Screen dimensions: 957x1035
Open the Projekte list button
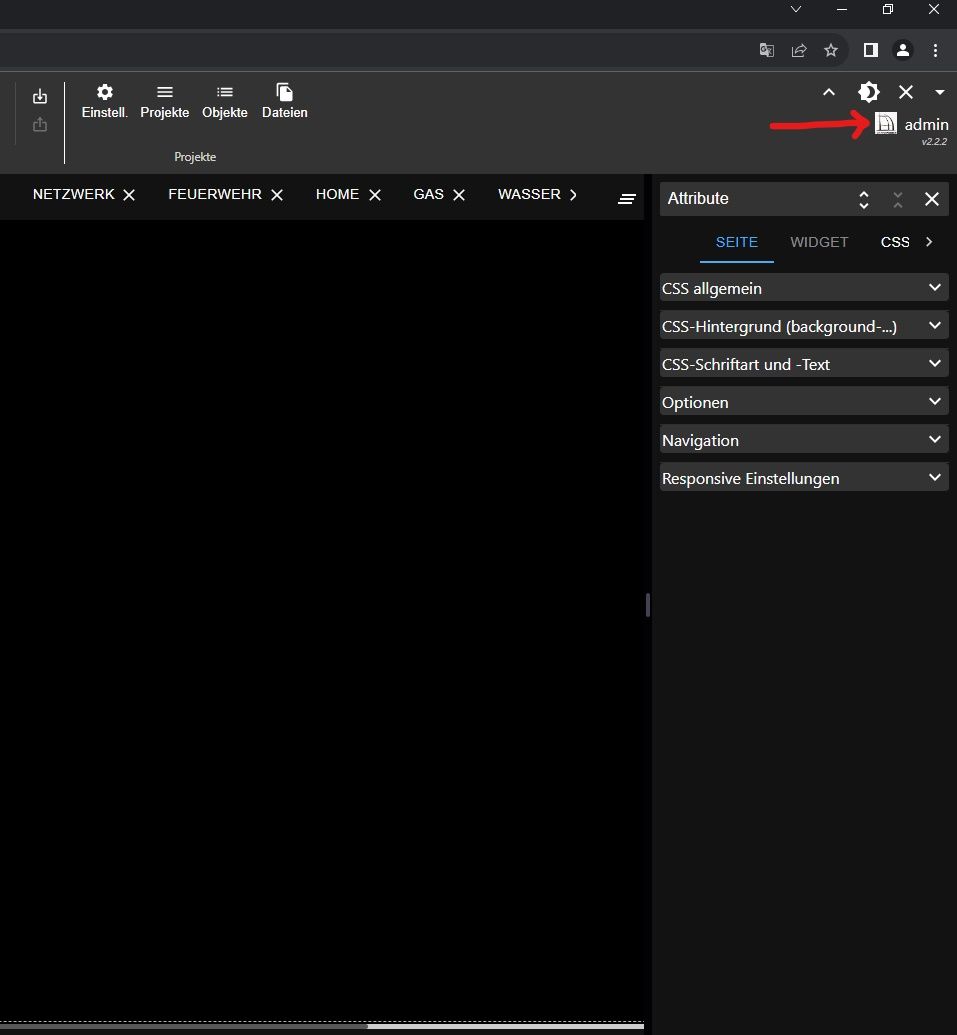(x=164, y=102)
